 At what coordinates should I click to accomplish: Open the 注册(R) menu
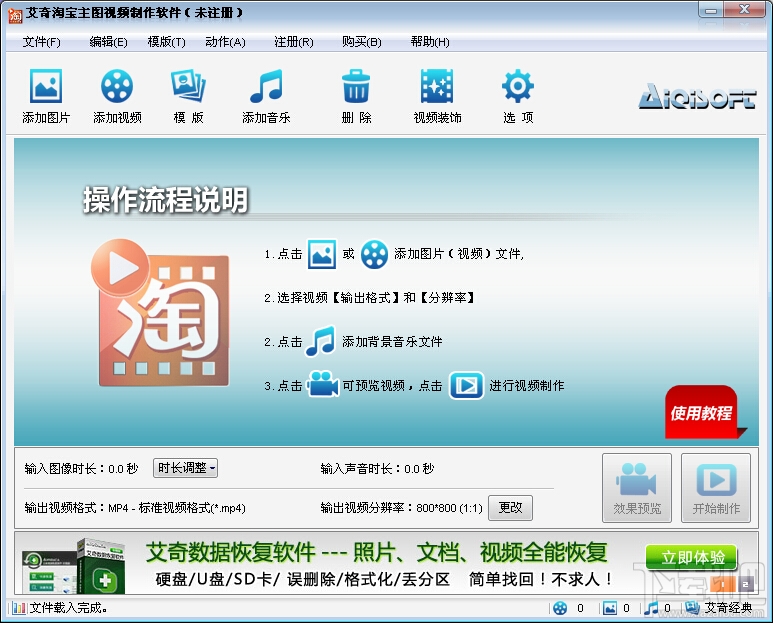click(x=294, y=42)
